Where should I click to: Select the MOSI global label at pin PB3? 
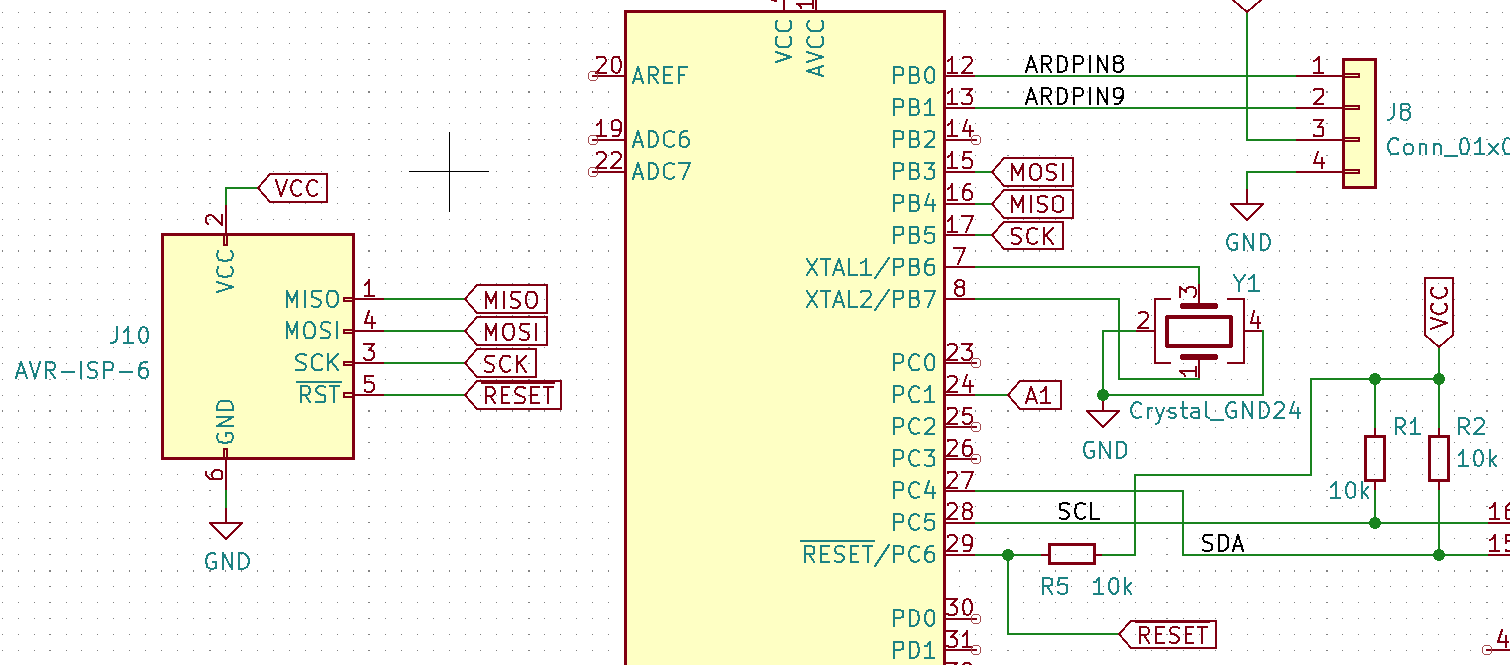pos(1034,172)
